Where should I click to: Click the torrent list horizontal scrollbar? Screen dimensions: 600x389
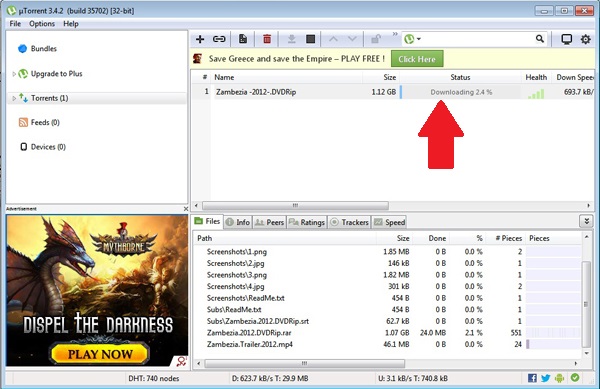(x=295, y=206)
